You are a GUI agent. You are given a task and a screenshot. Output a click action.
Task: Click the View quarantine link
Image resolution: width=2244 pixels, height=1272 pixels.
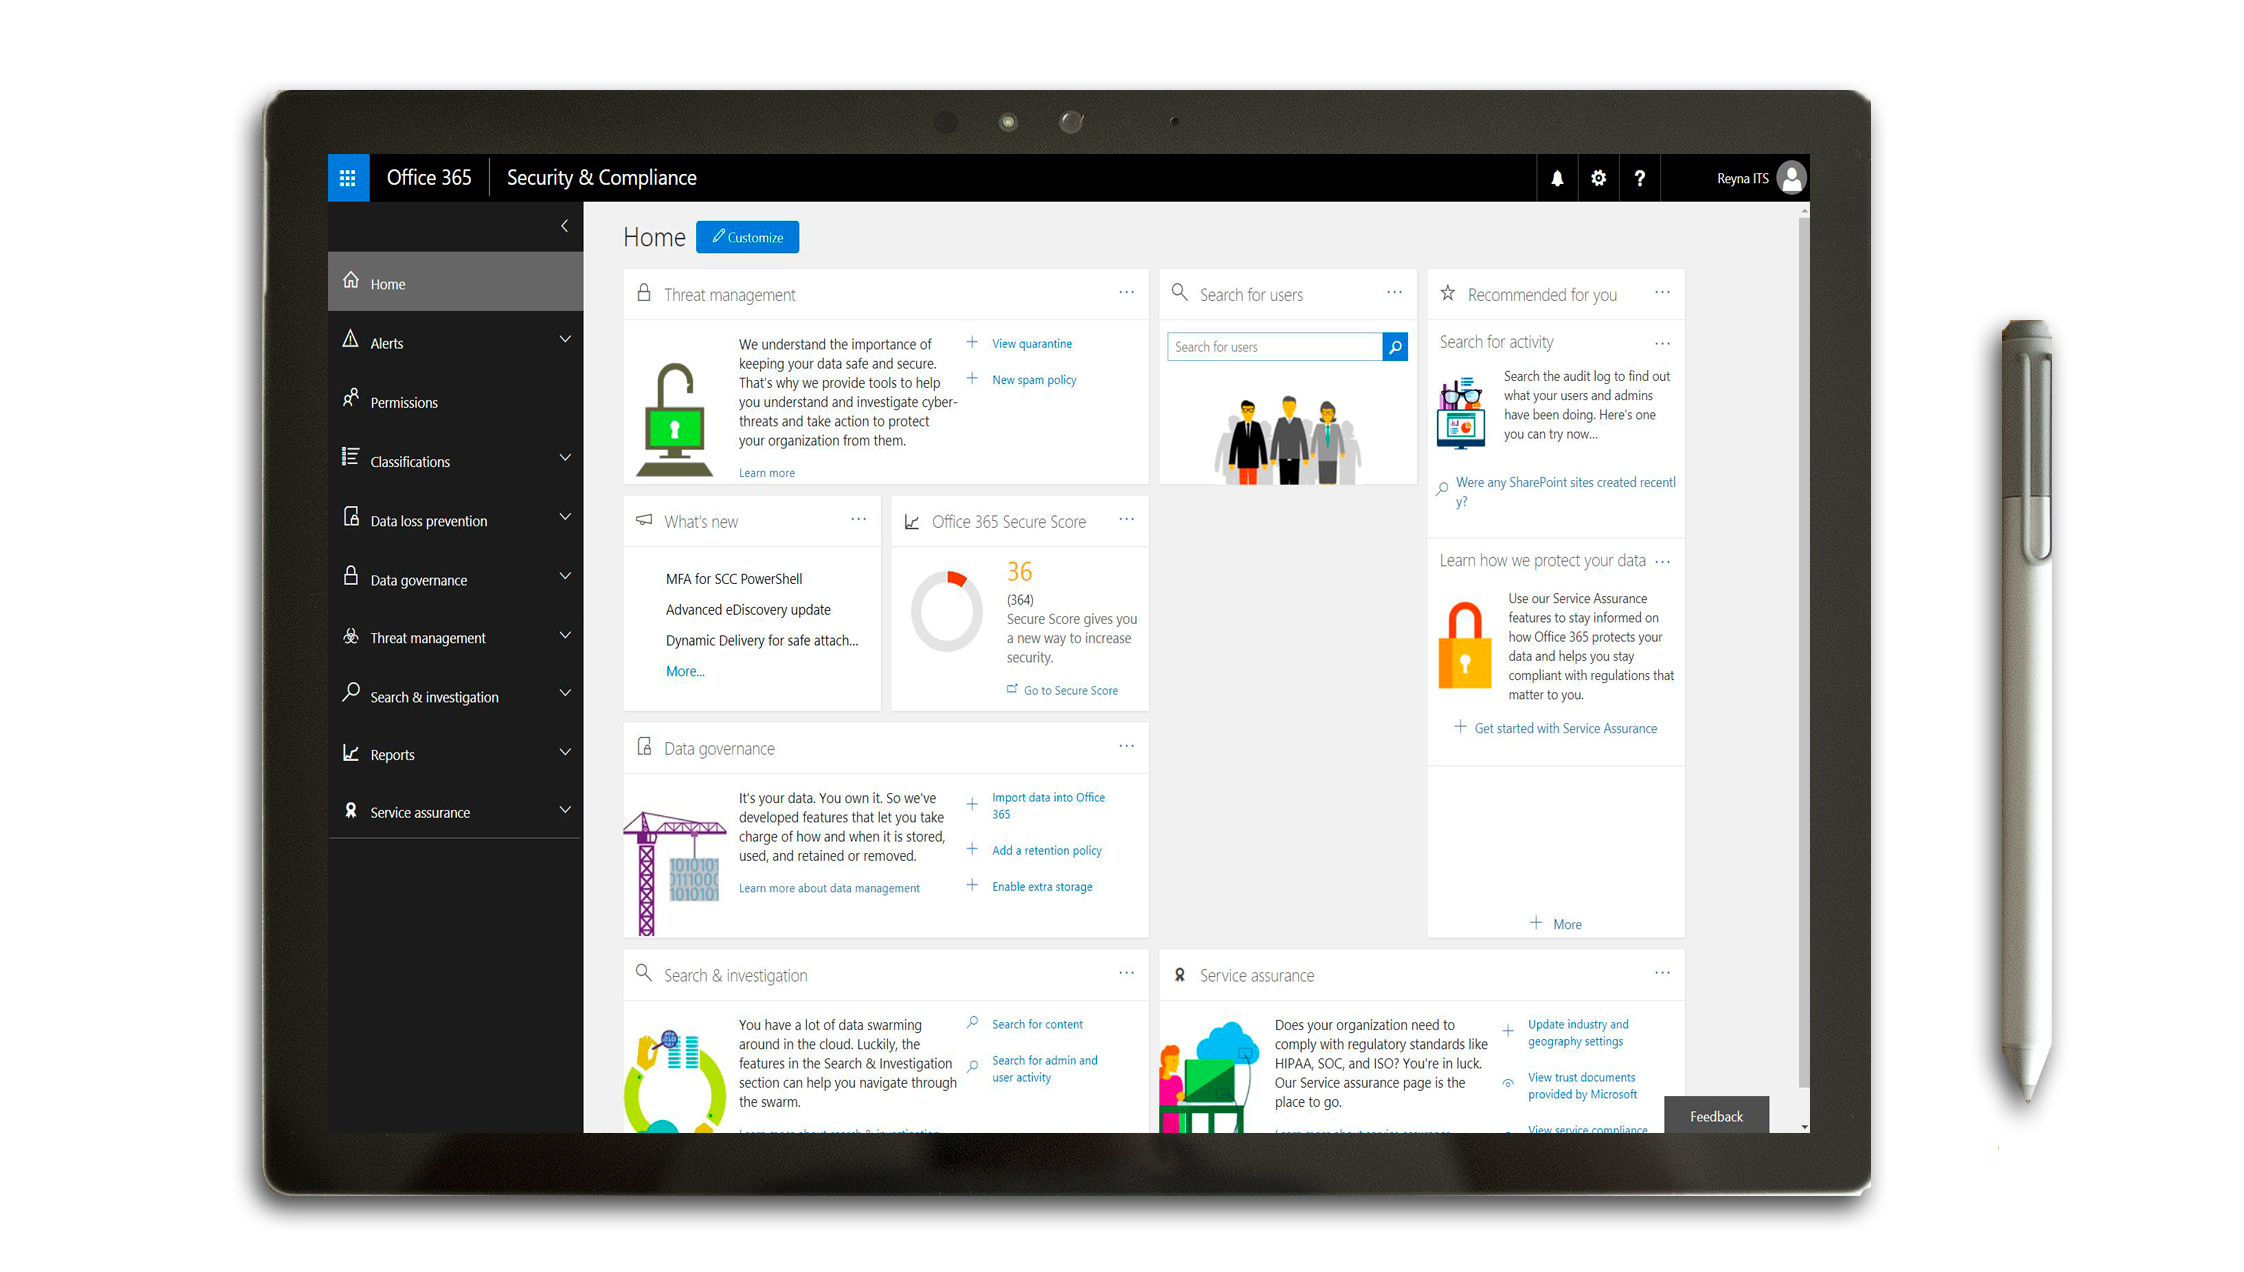coord(1031,343)
